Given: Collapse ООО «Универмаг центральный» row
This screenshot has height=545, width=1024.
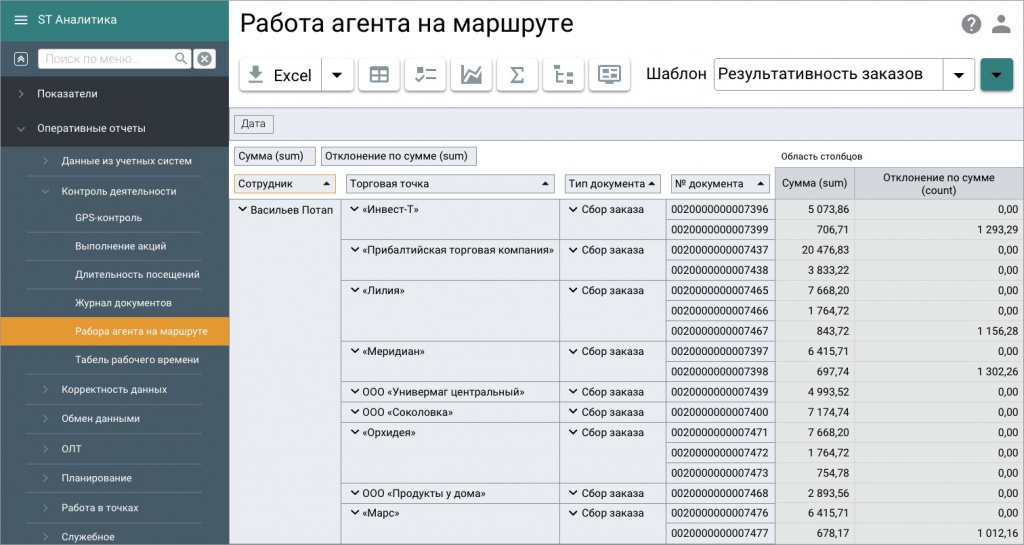Looking at the screenshot, I should coord(355,392).
